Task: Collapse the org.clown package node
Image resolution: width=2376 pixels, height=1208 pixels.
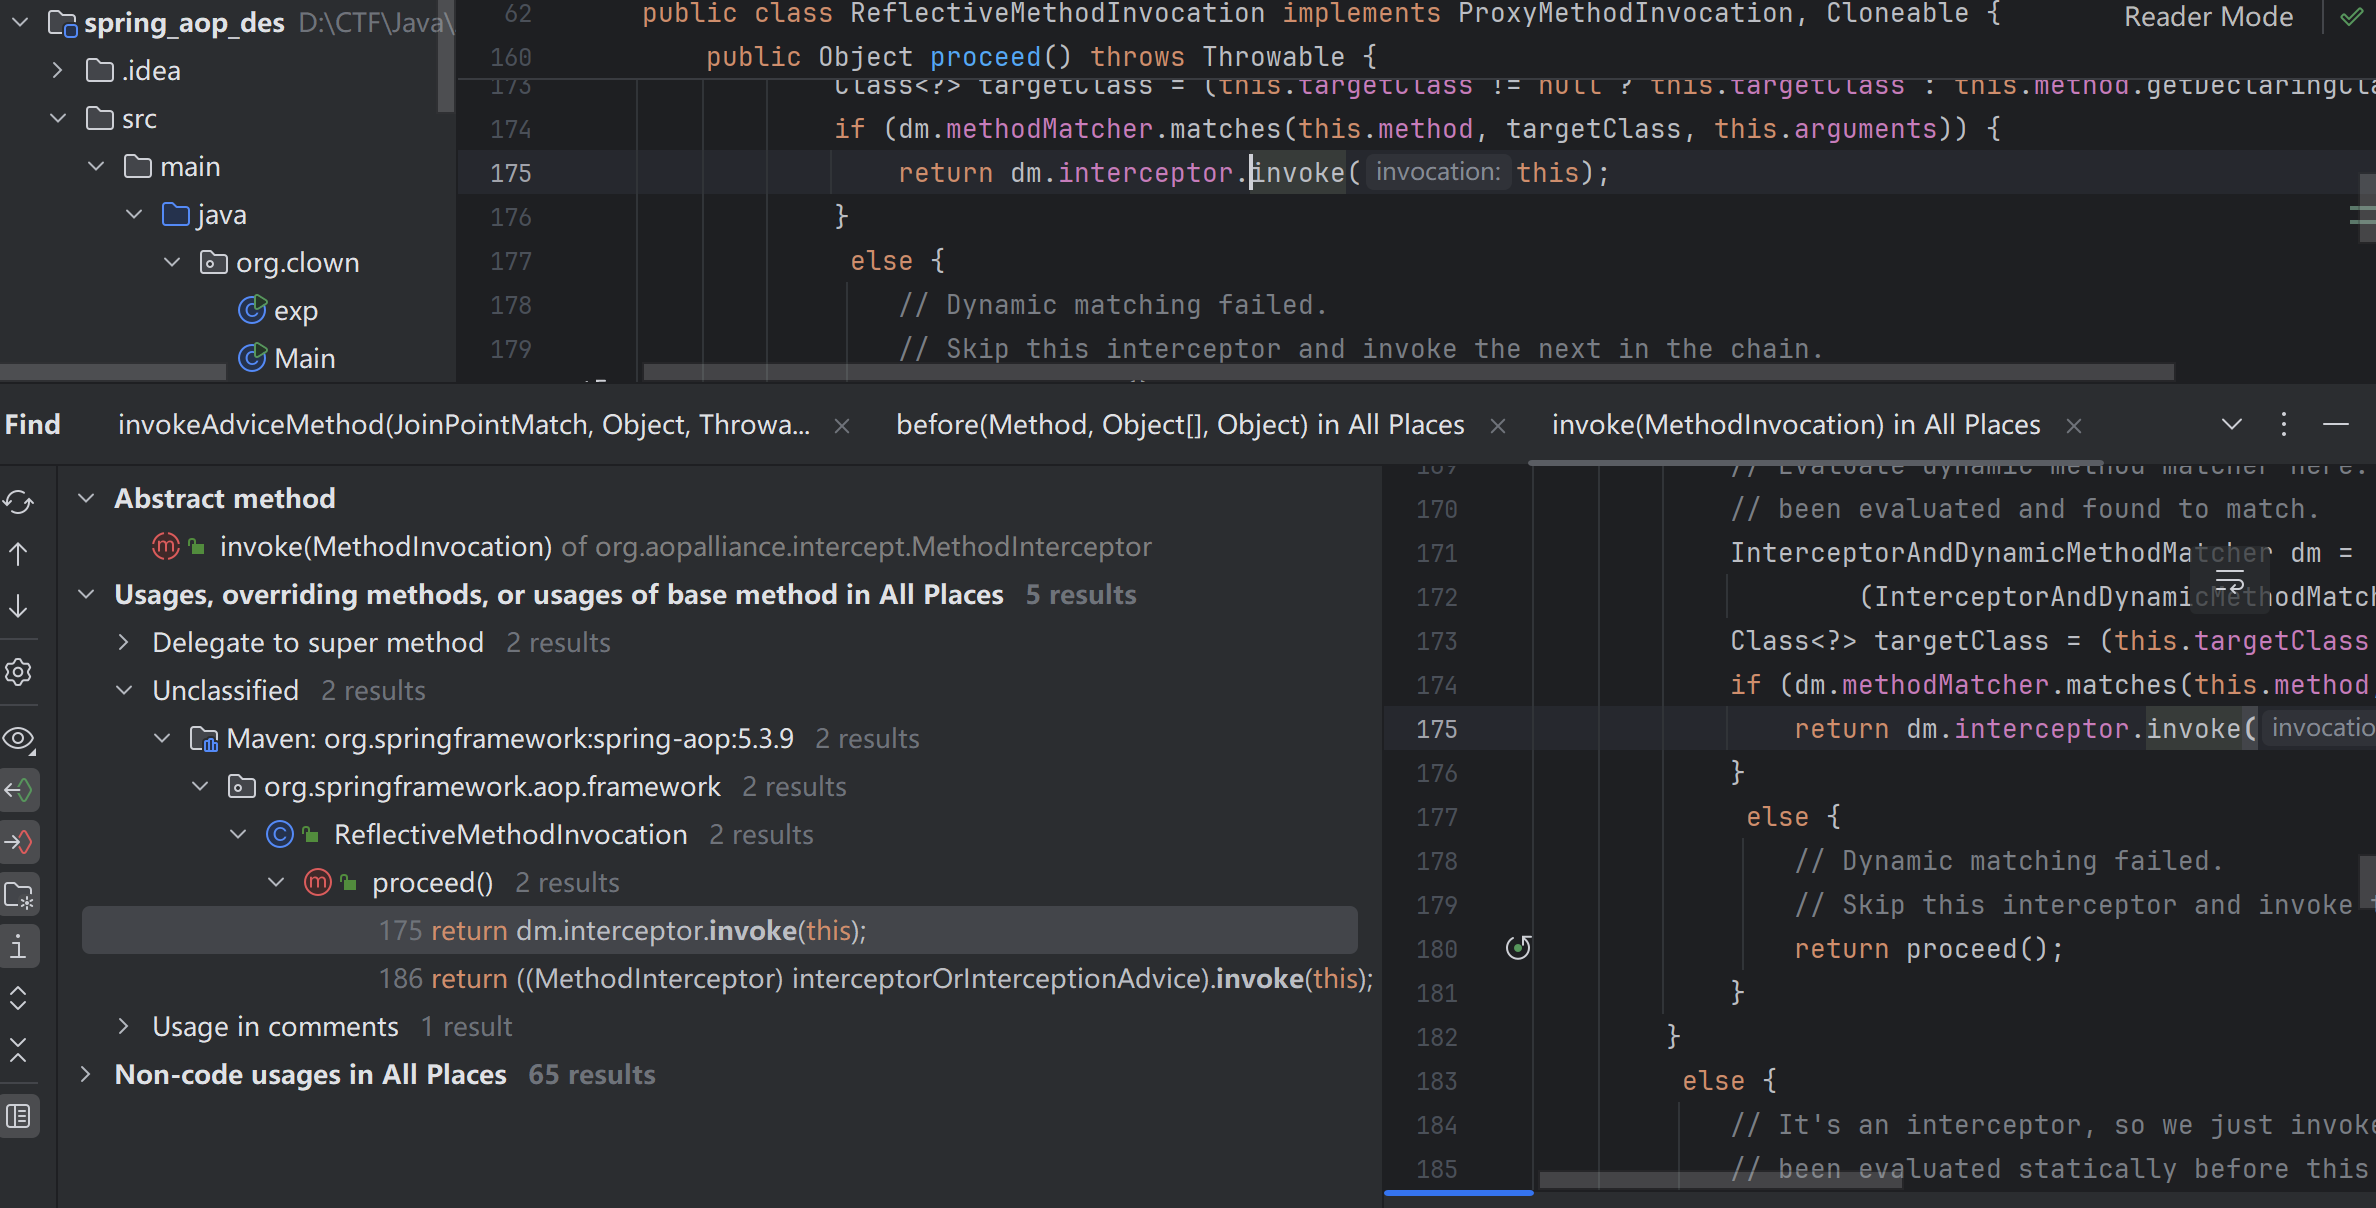Action: click(x=172, y=262)
